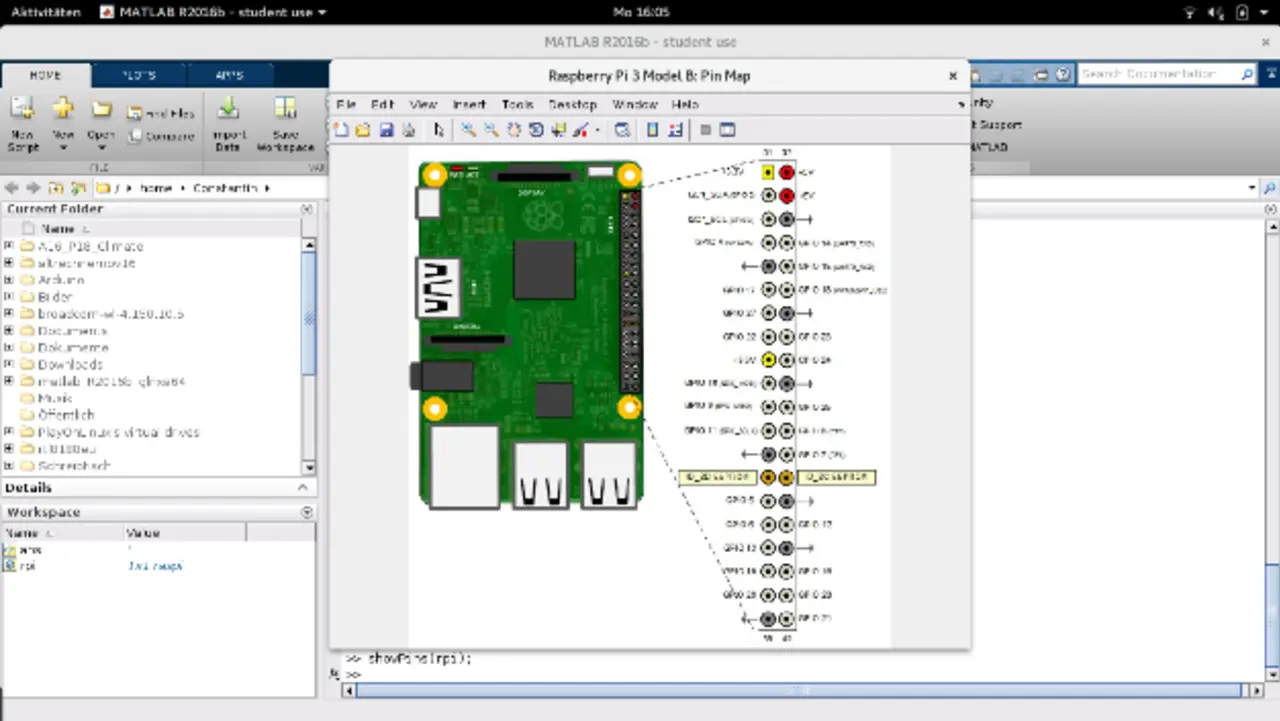Click the up-one-level folder icon
Image resolution: width=1280 pixels, height=721 pixels.
55,188
